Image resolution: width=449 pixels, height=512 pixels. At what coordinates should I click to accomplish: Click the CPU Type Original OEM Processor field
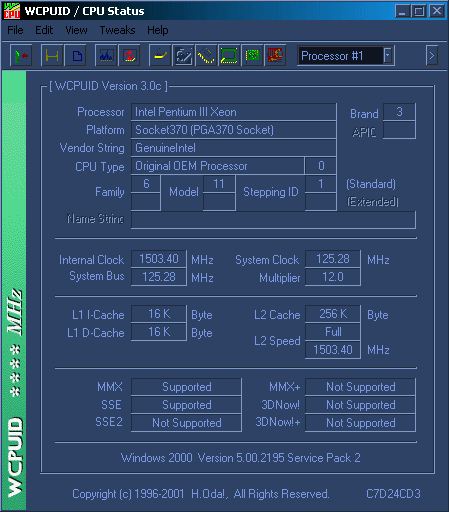point(218,166)
